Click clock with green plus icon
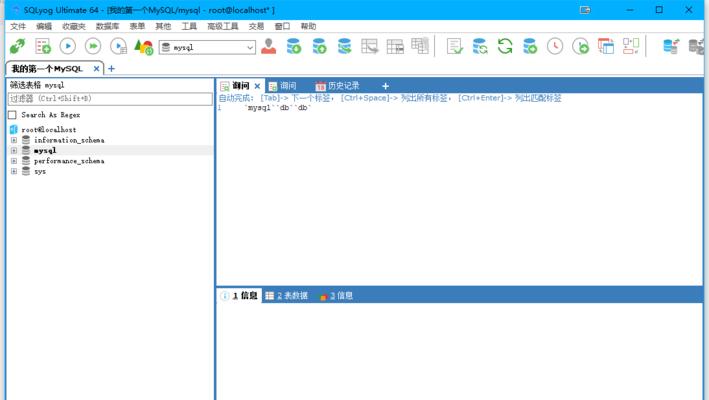Image resolution: width=709 pixels, height=400 pixels. [581, 46]
